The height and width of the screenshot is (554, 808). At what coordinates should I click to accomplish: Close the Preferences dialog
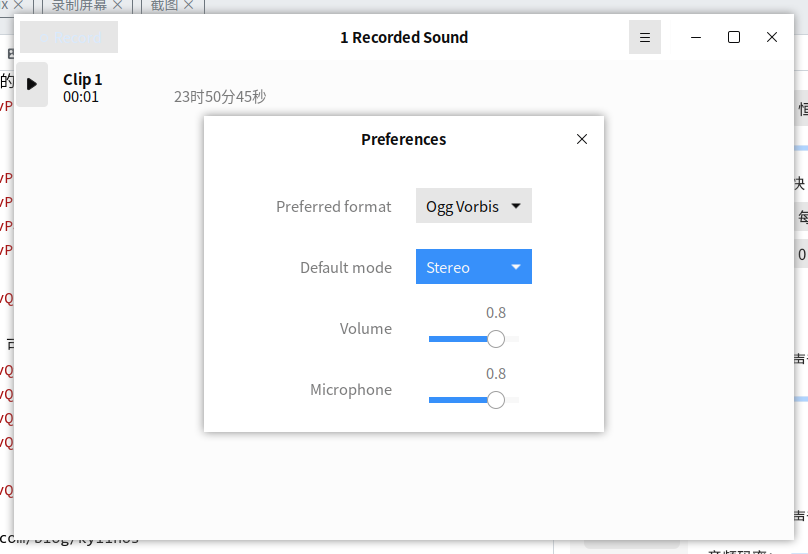point(582,139)
